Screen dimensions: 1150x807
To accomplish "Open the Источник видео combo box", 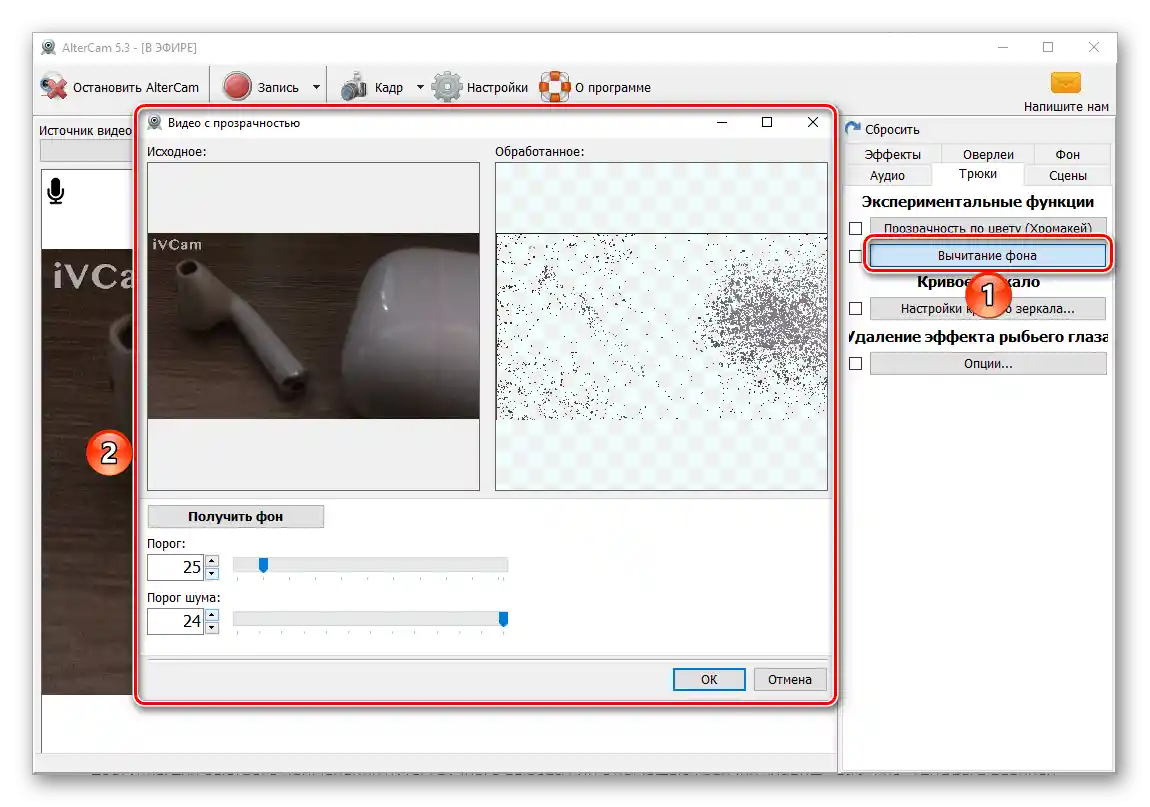I will coord(86,150).
